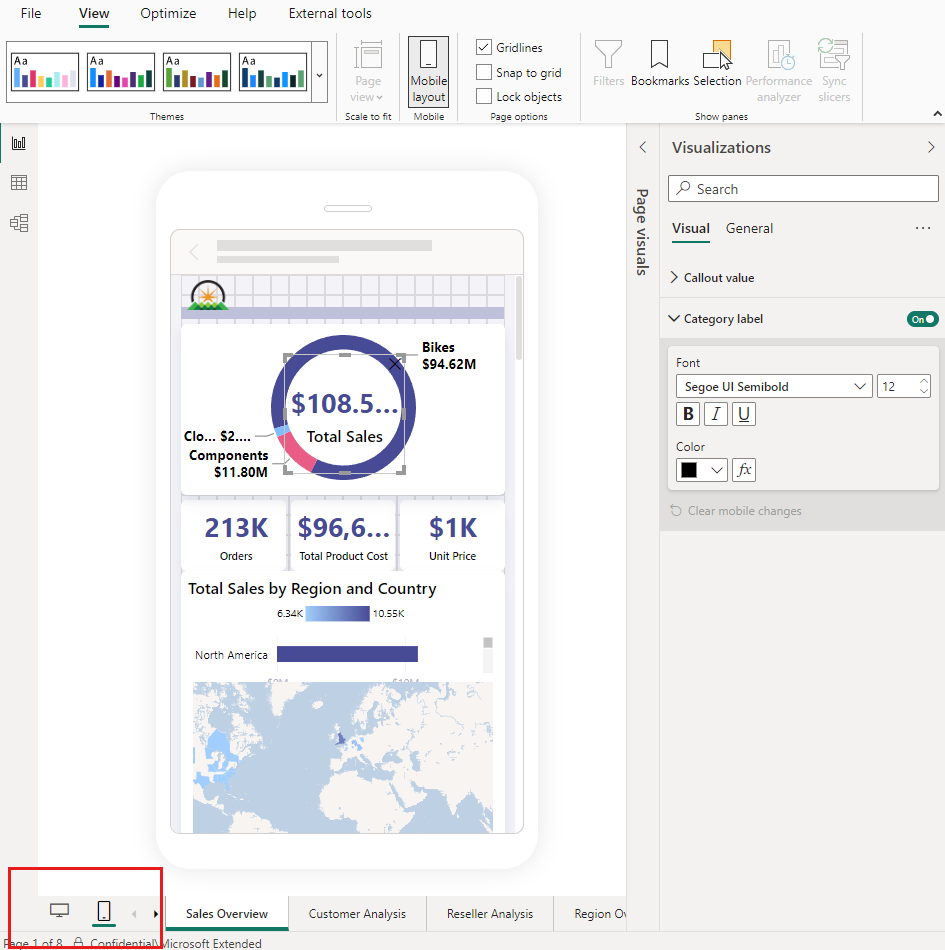Image resolution: width=945 pixels, height=950 pixels.
Task: Turn off Category label toggle
Action: click(922, 319)
